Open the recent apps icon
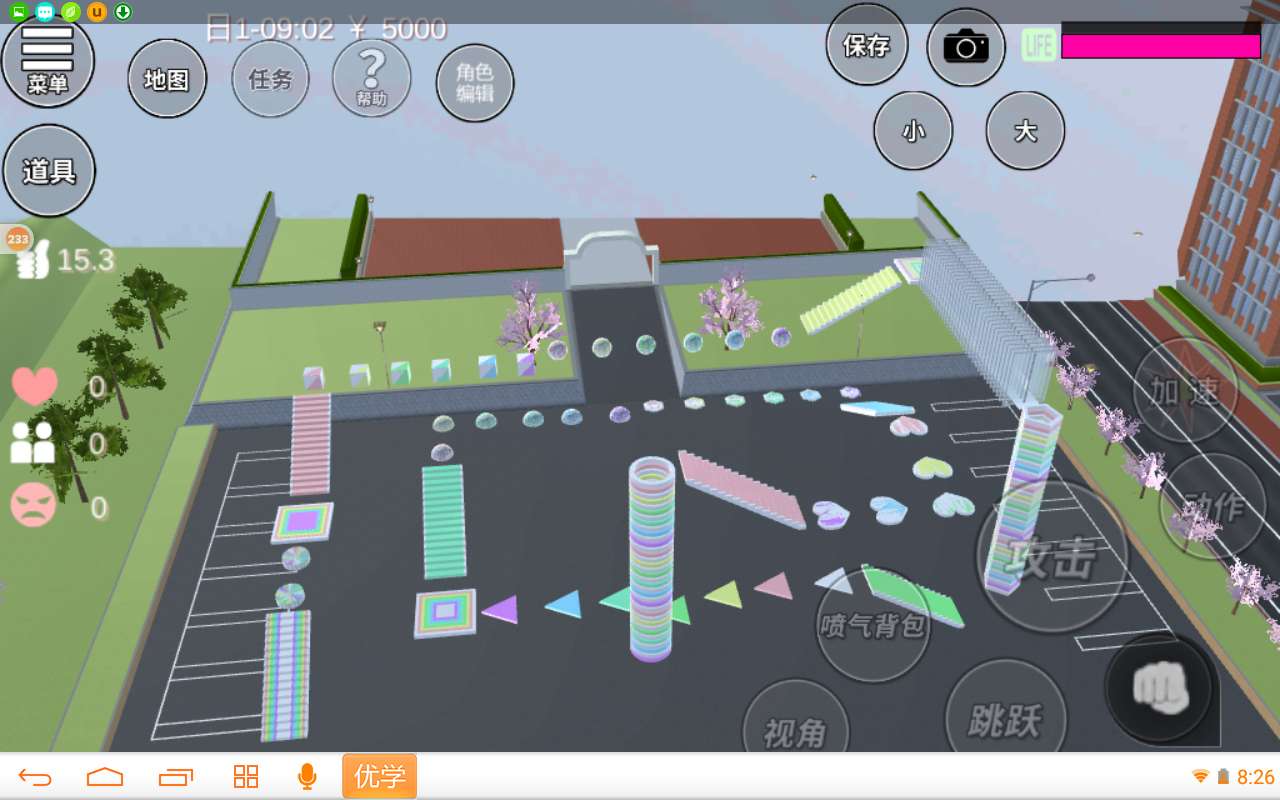1280x800 pixels. click(x=176, y=777)
